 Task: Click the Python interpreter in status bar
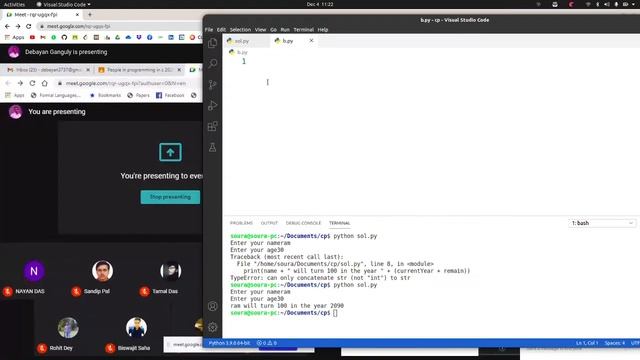click(x=229, y=343)
